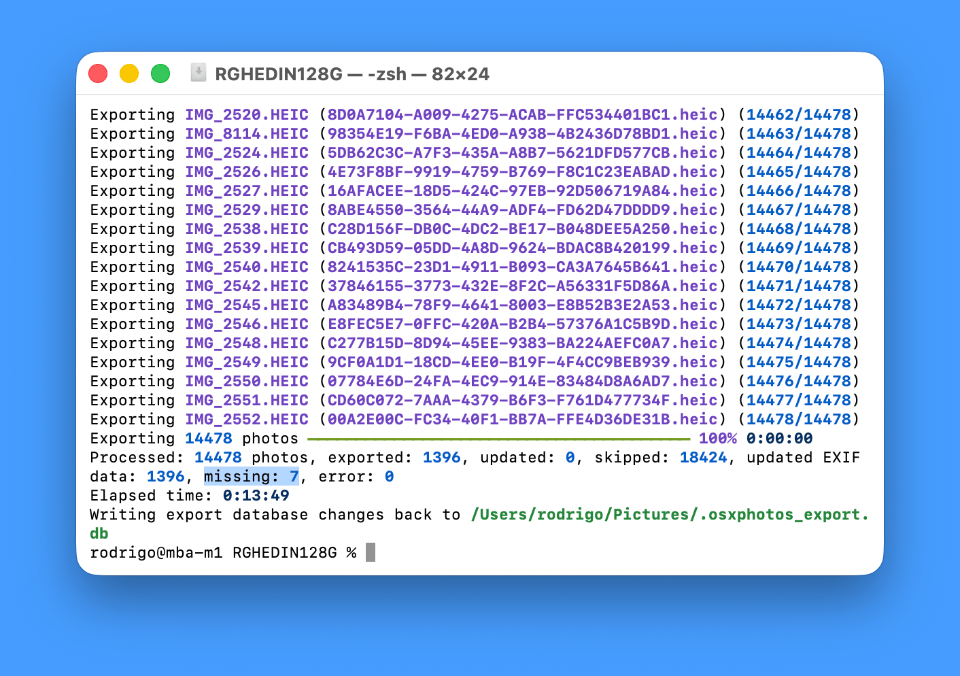Close the Terminal window with red button

coord(98,73)
